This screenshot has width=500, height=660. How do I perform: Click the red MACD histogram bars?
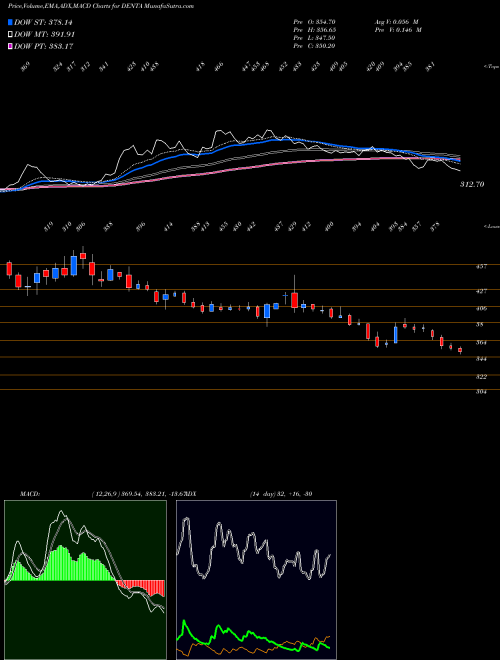click(x=140, y=588)
